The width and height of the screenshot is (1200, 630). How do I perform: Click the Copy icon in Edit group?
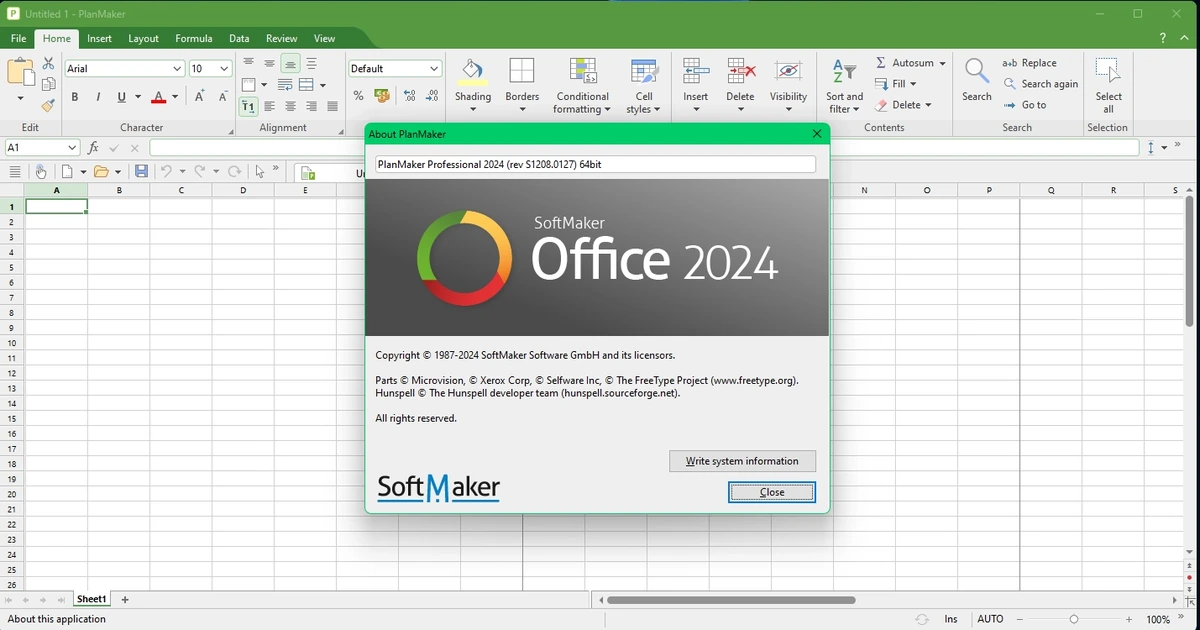(48, 85)
